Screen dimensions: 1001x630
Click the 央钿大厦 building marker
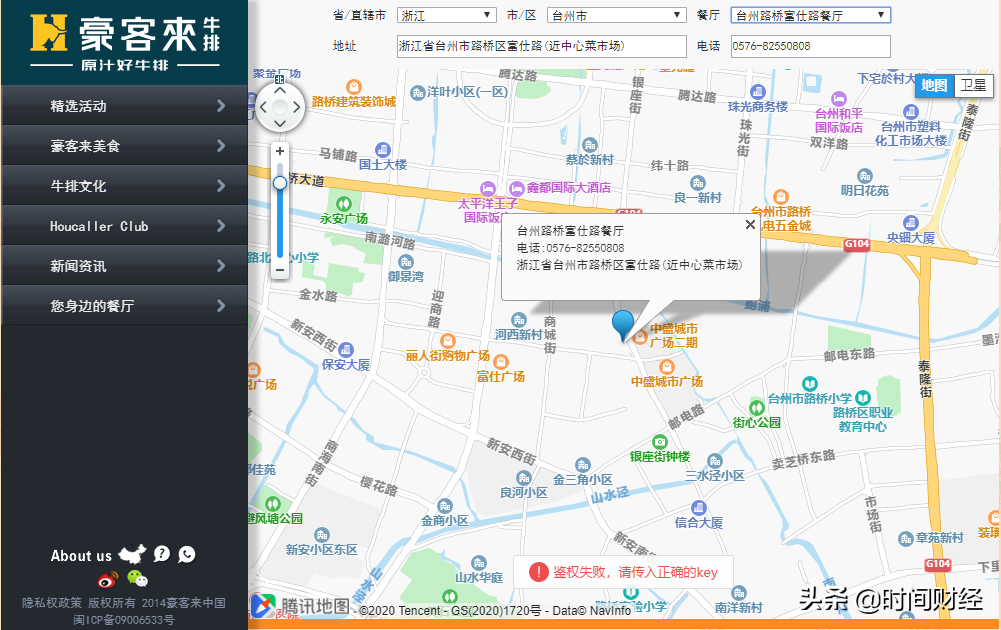(910, 223)
